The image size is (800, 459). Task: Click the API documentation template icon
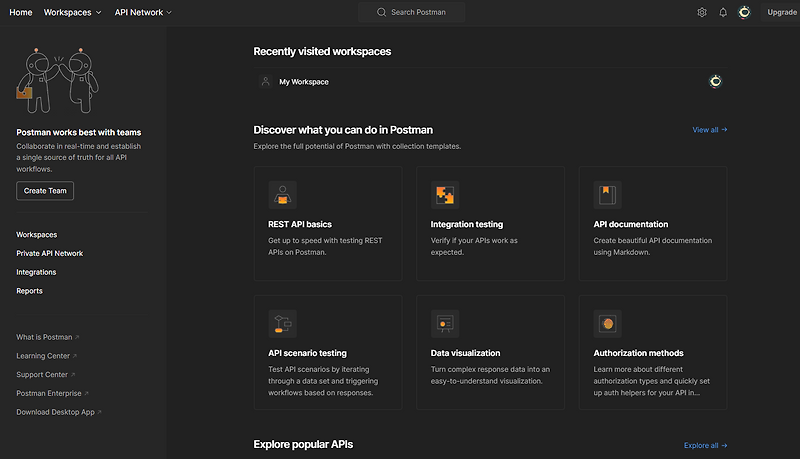(x=607, y=194)
